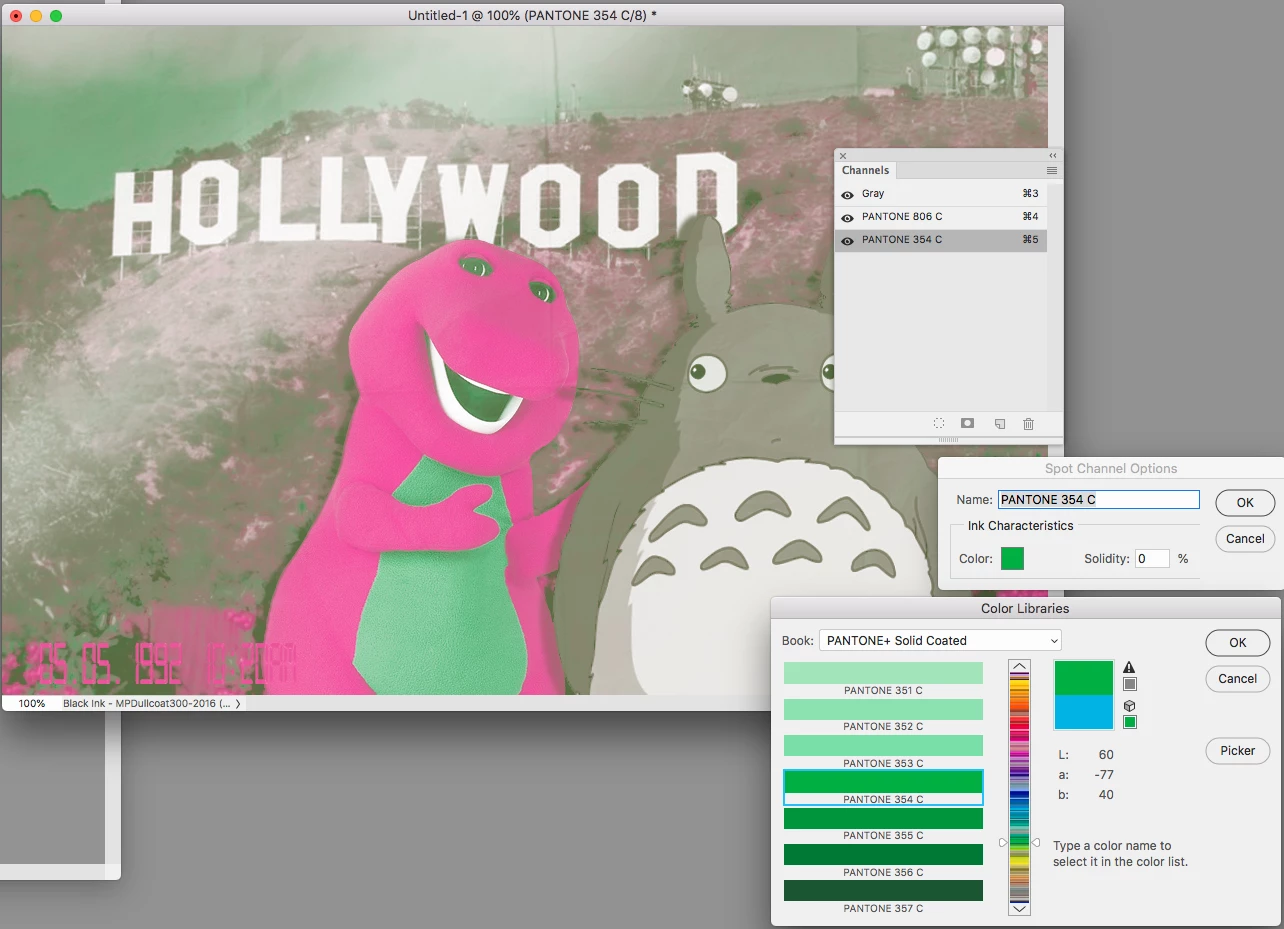
Task: Switch to the Channels tab
Action: (865, 171)
